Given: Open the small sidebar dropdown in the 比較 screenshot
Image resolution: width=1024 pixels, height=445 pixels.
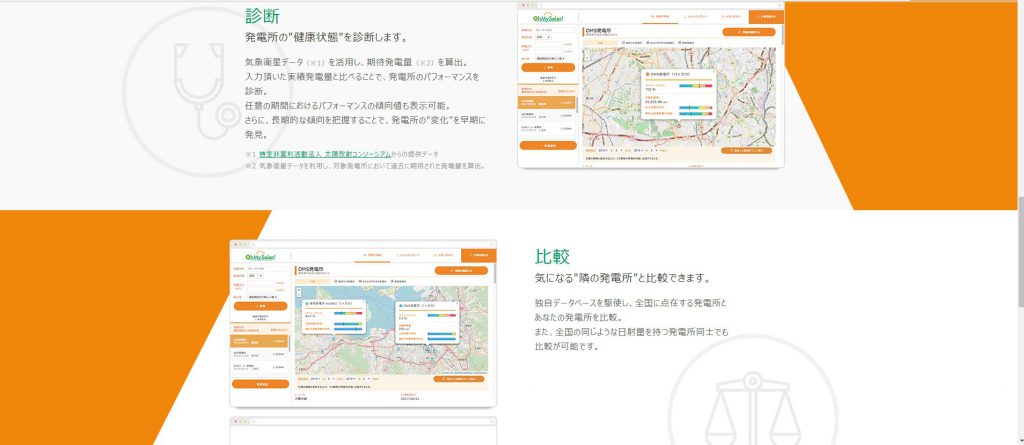Looking at the screenshot, I should tap(257, 276).
